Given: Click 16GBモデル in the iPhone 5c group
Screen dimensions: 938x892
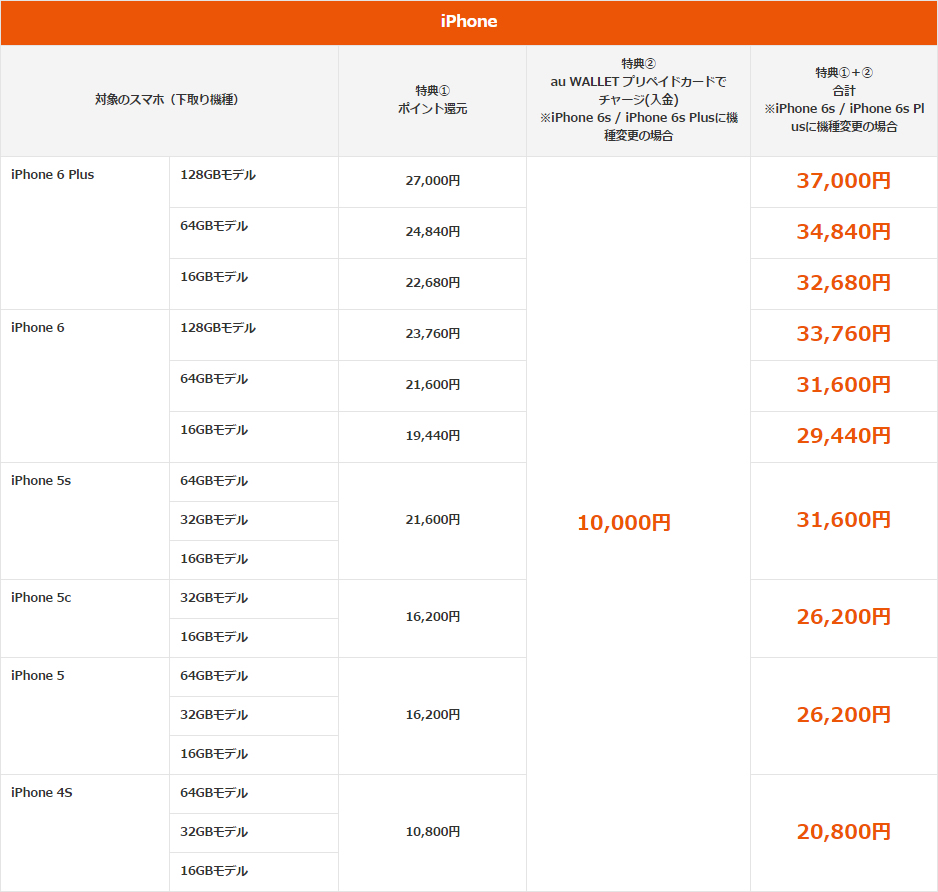Looking at the screenshot, I should [x=214, y=637].
